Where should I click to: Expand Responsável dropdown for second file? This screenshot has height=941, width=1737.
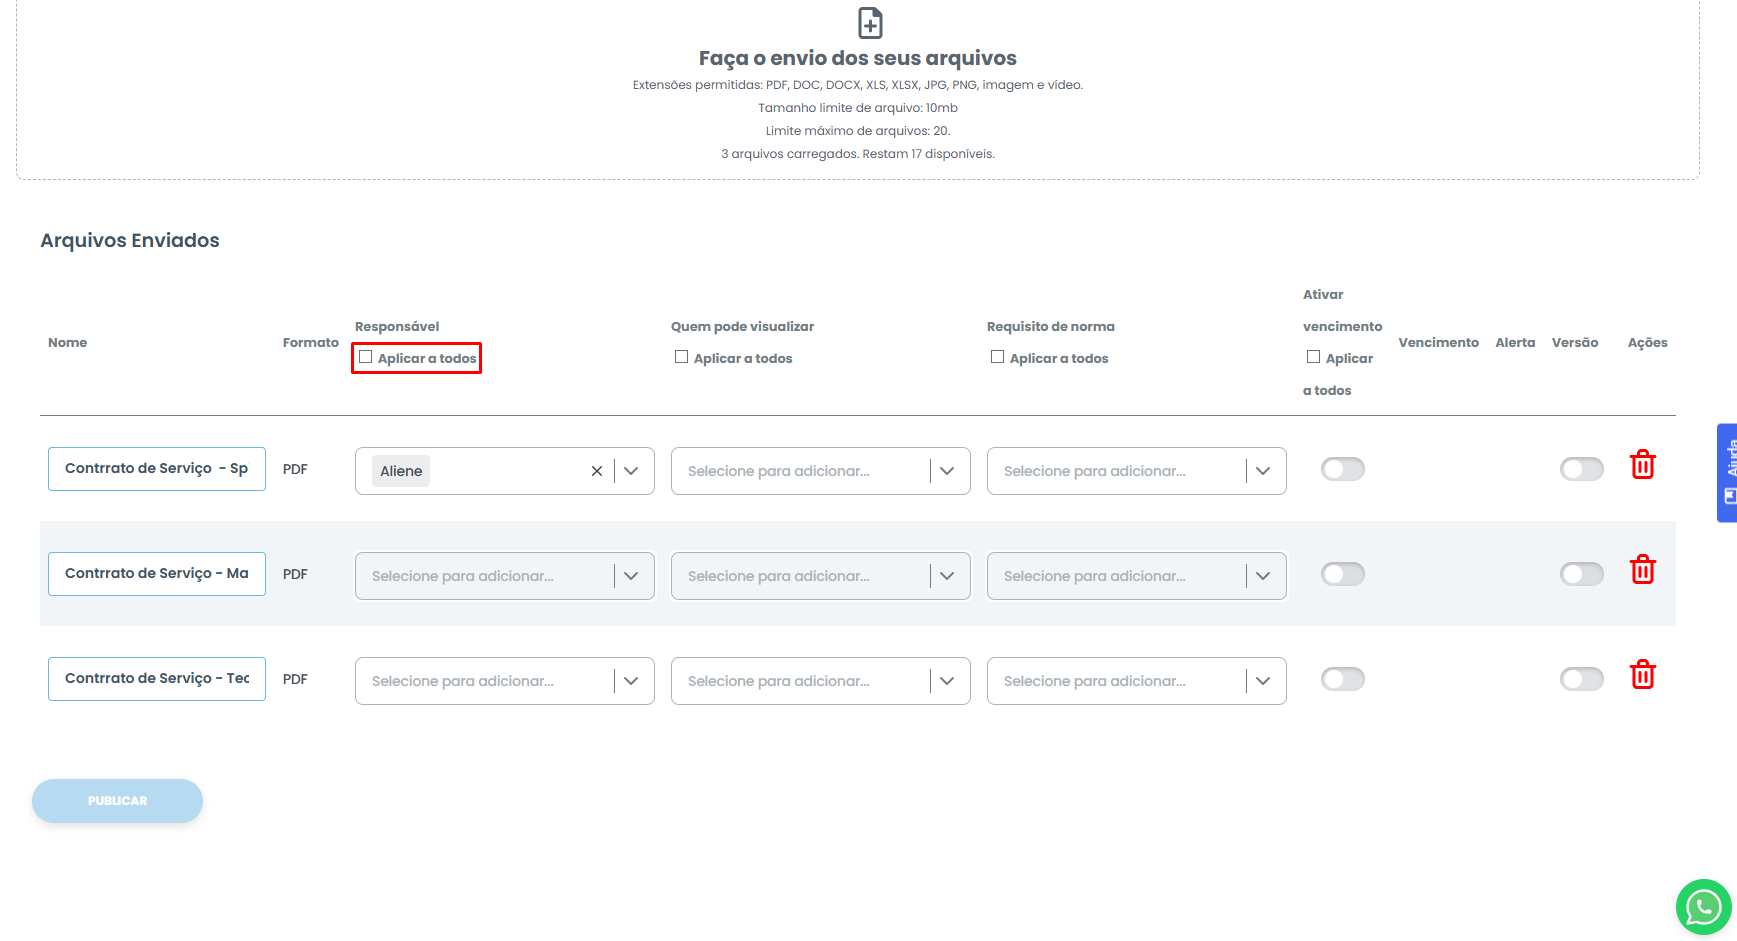coord(631,576)
